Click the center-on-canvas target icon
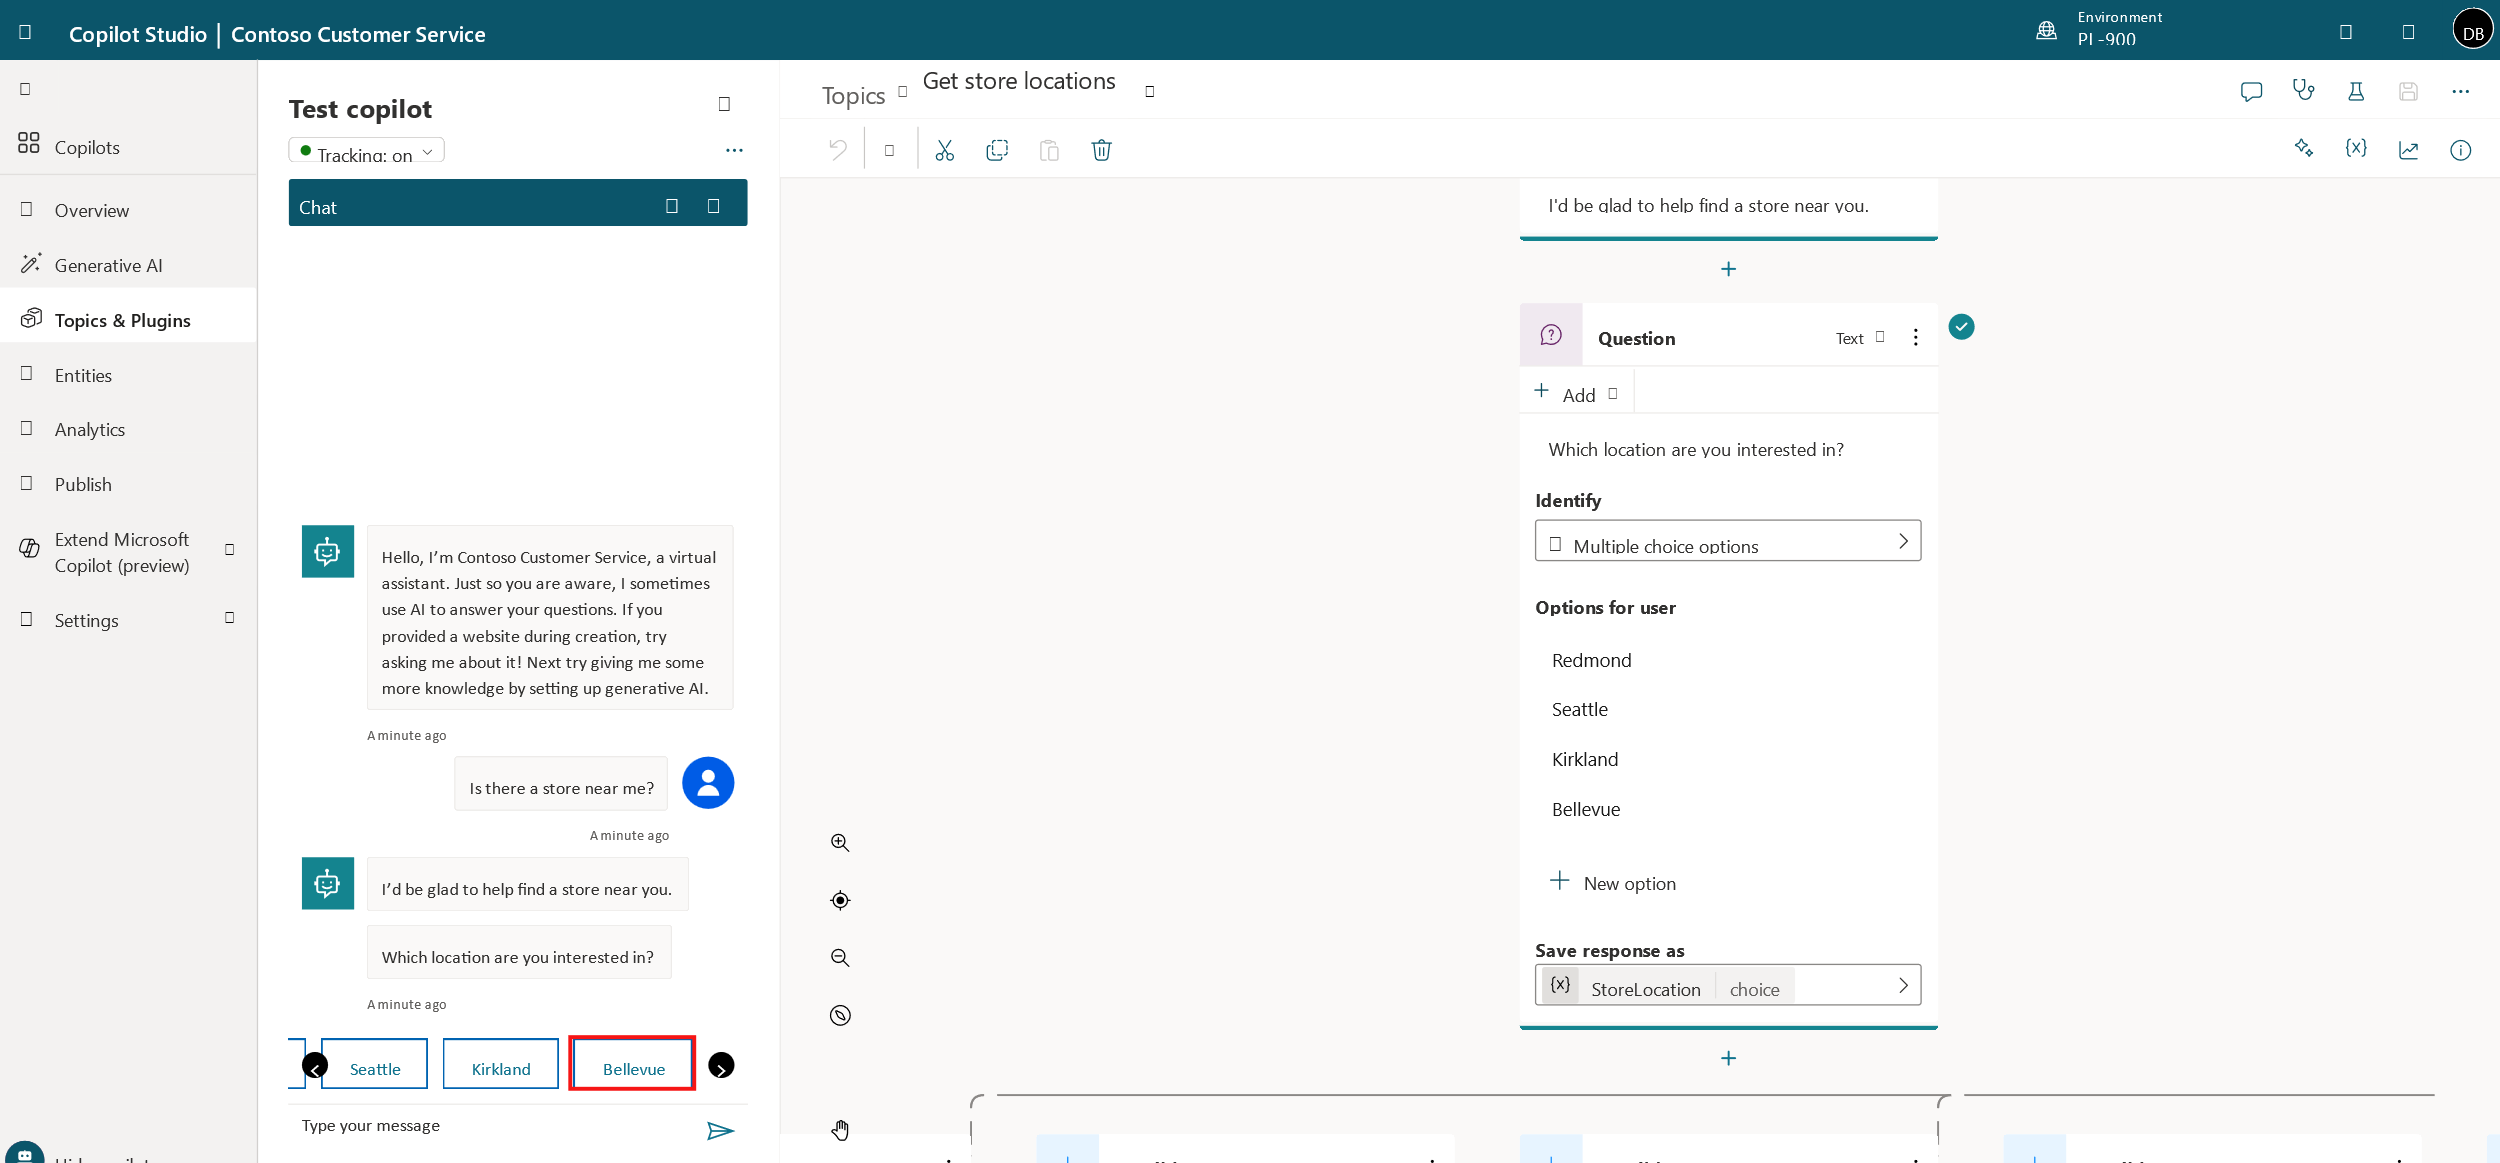Screen dimensions: 2500x1163 (840, 900)
